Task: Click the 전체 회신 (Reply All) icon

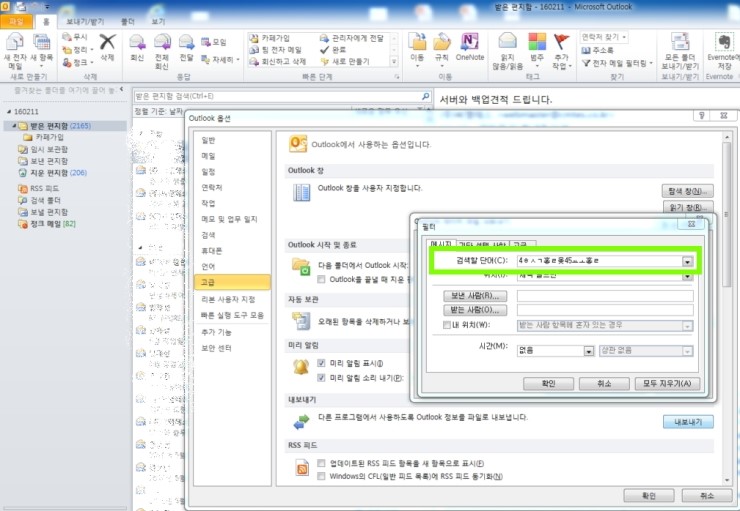Action: (162, 42)
